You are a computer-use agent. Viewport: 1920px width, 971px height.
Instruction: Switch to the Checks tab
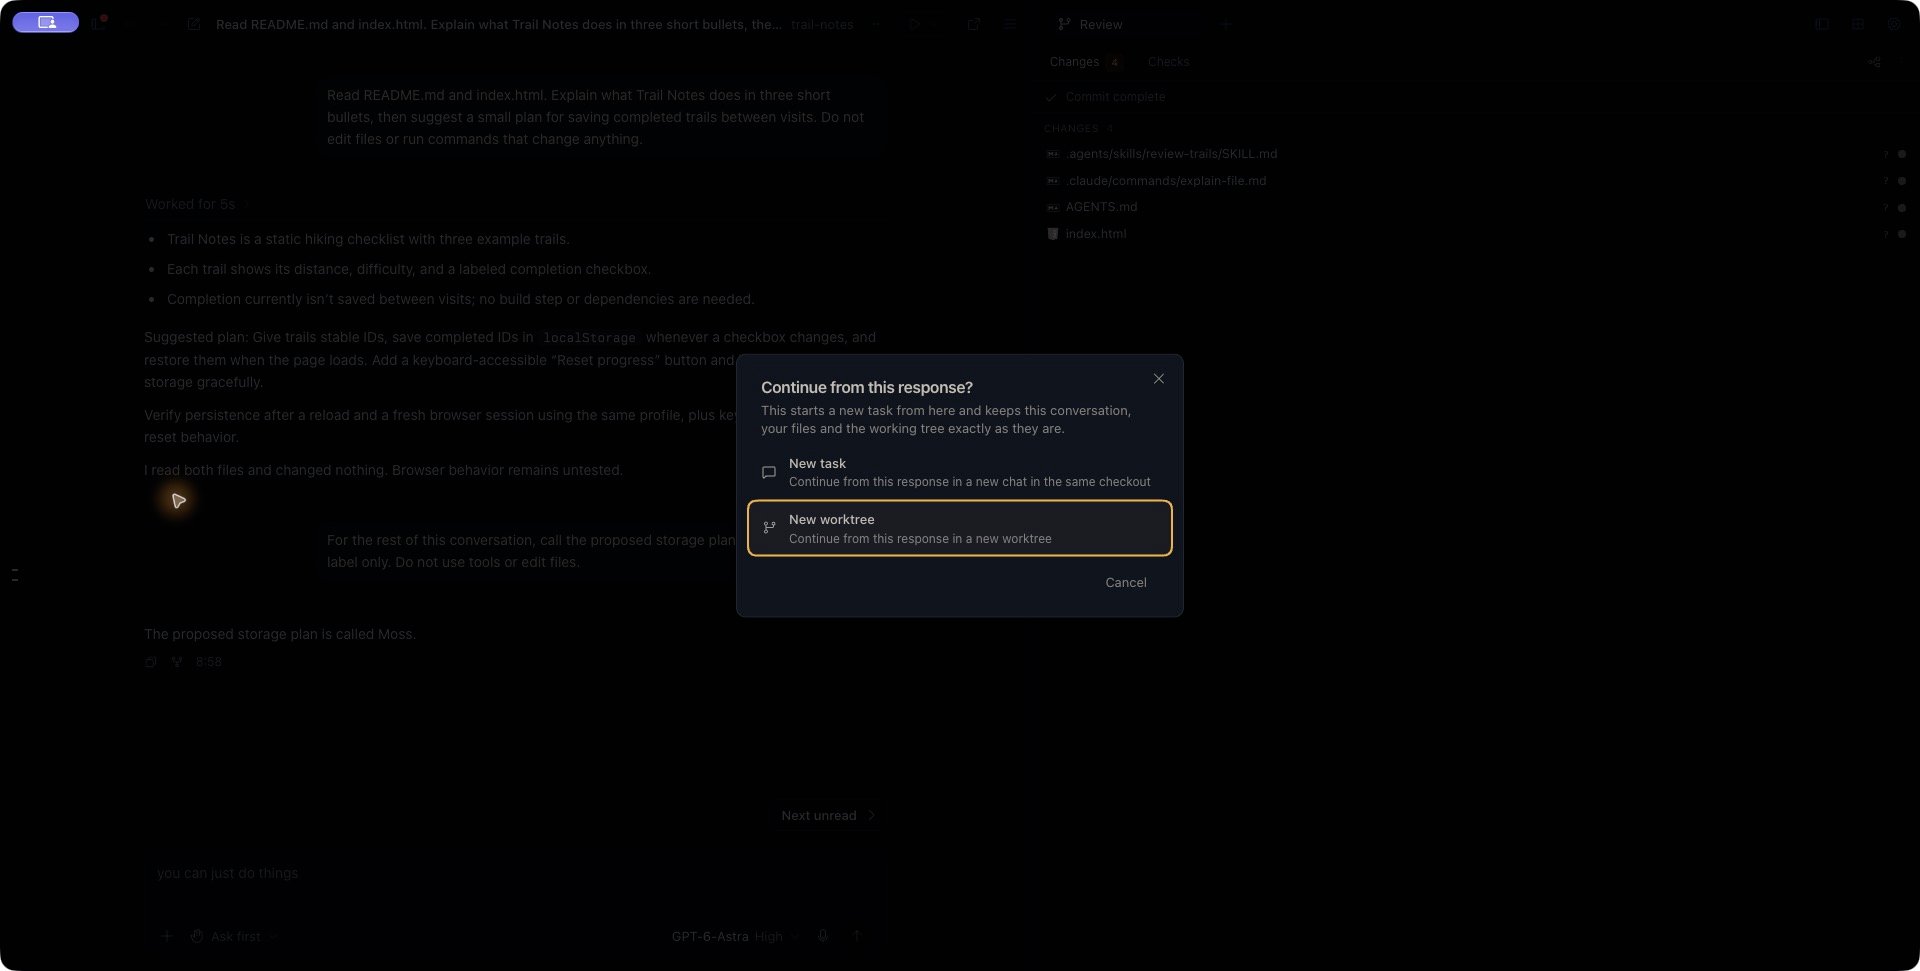coord(1168,62)
